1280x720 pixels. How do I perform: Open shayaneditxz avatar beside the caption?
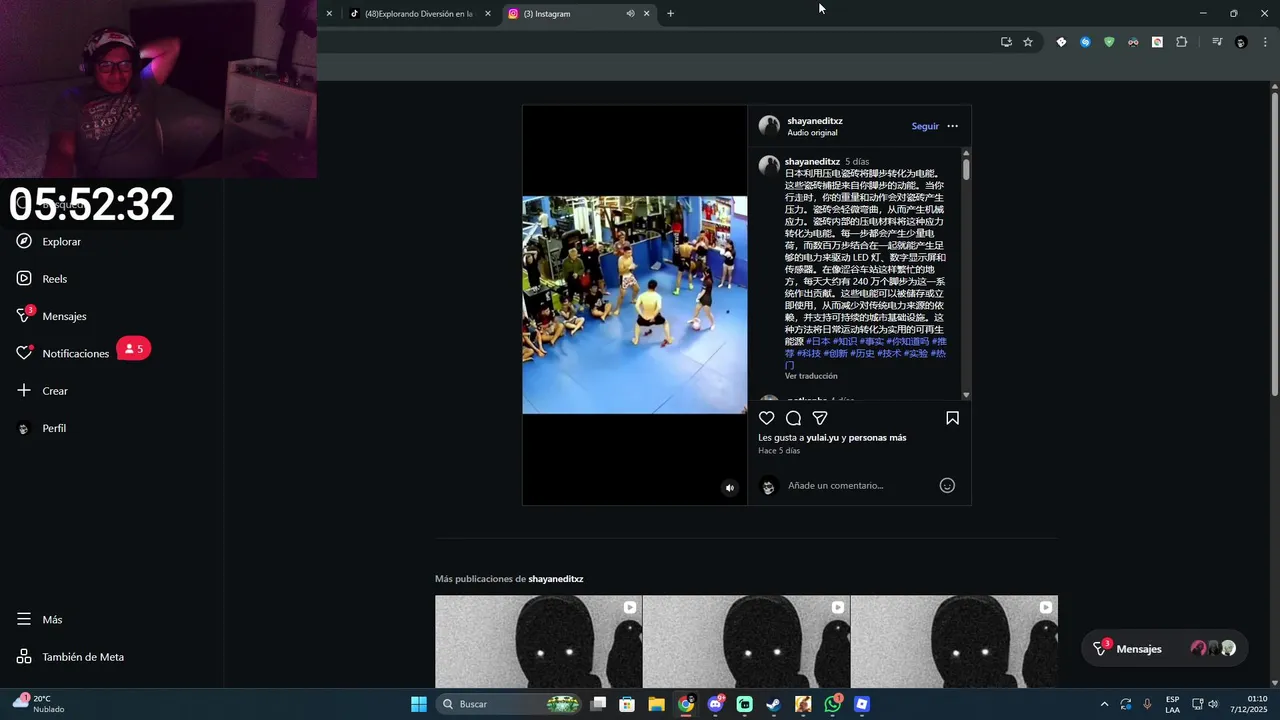[769, 166]
